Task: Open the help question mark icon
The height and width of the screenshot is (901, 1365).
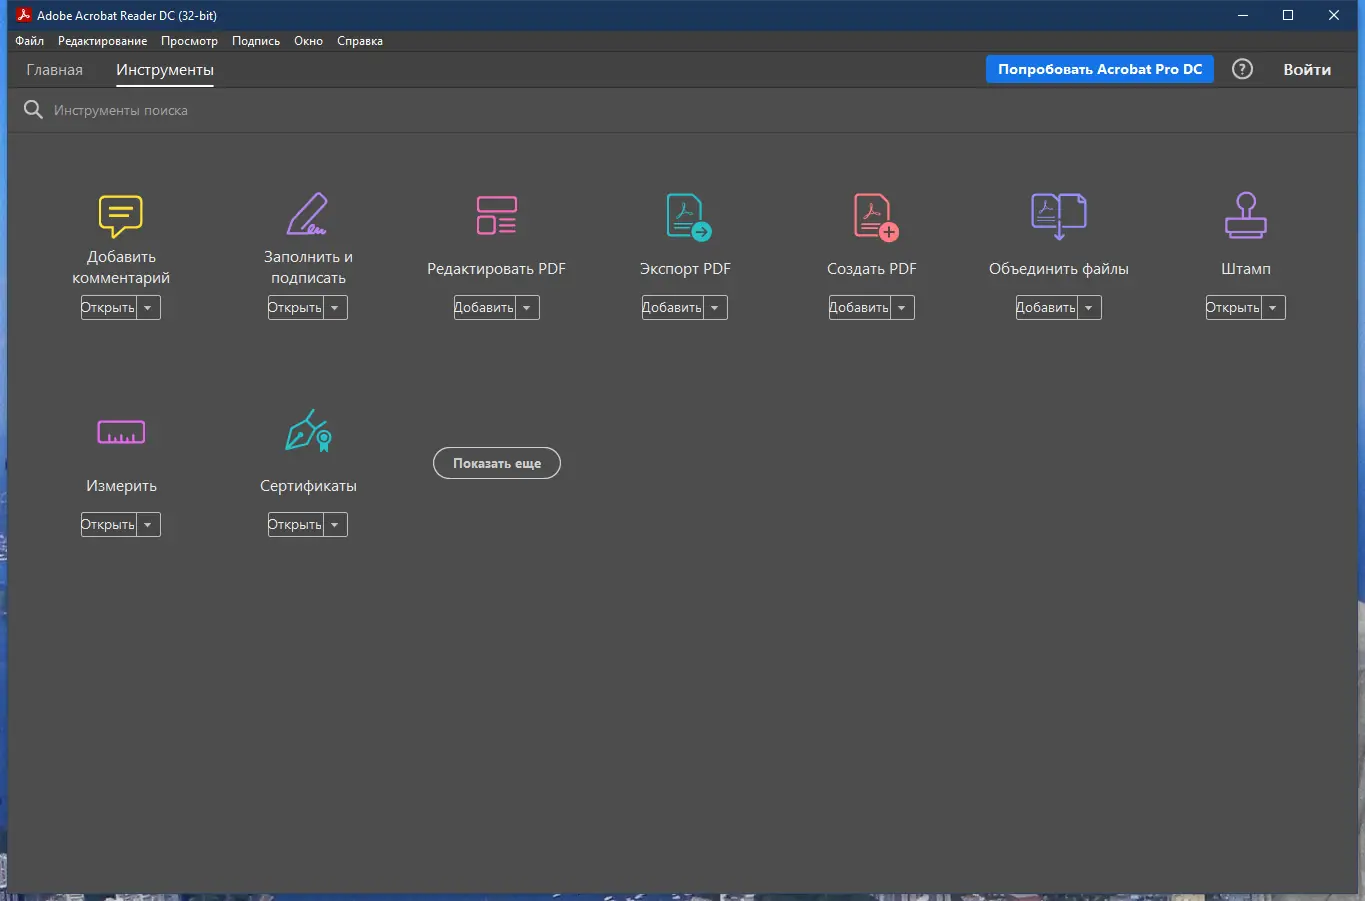Action: click(x=1242, y=69)
